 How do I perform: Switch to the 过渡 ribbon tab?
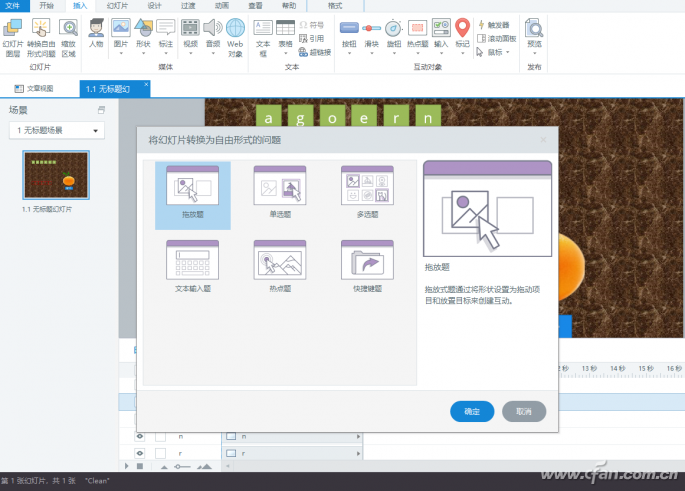188,6
